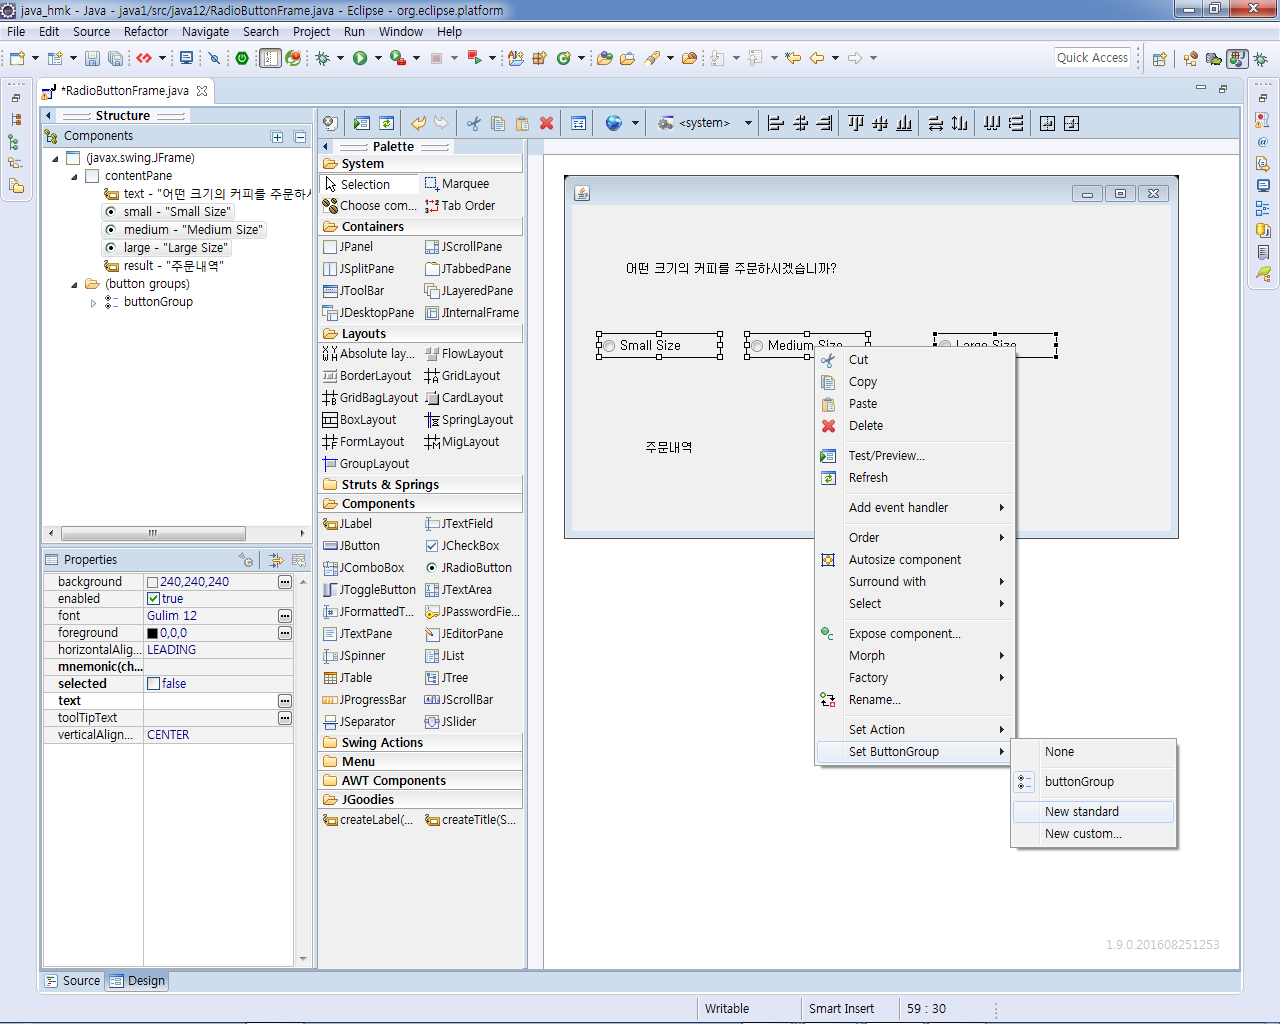Click the background color property swatch
The height and width of the screenshot is (1024, 1280).
(x=153, y=582)
